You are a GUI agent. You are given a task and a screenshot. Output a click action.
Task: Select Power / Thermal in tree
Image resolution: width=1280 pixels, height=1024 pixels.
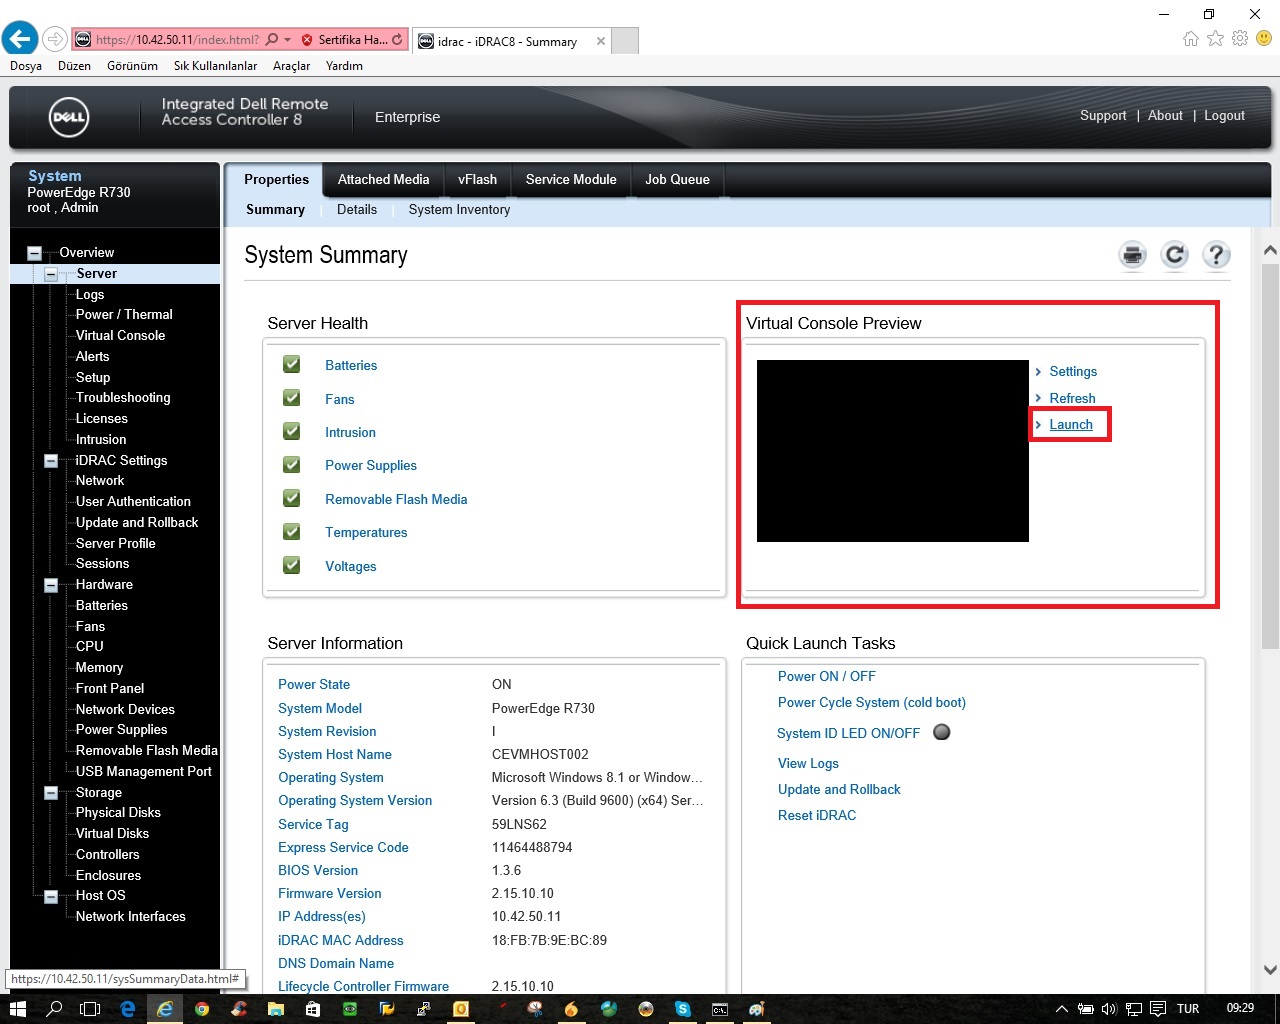pyautogui.click(x=124, y=315)
